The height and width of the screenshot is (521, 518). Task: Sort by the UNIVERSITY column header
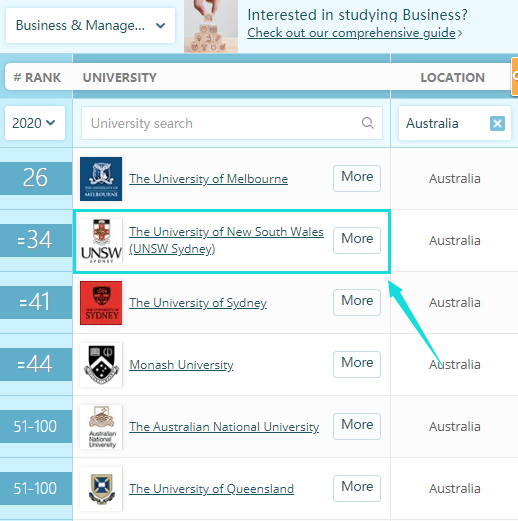119,78
